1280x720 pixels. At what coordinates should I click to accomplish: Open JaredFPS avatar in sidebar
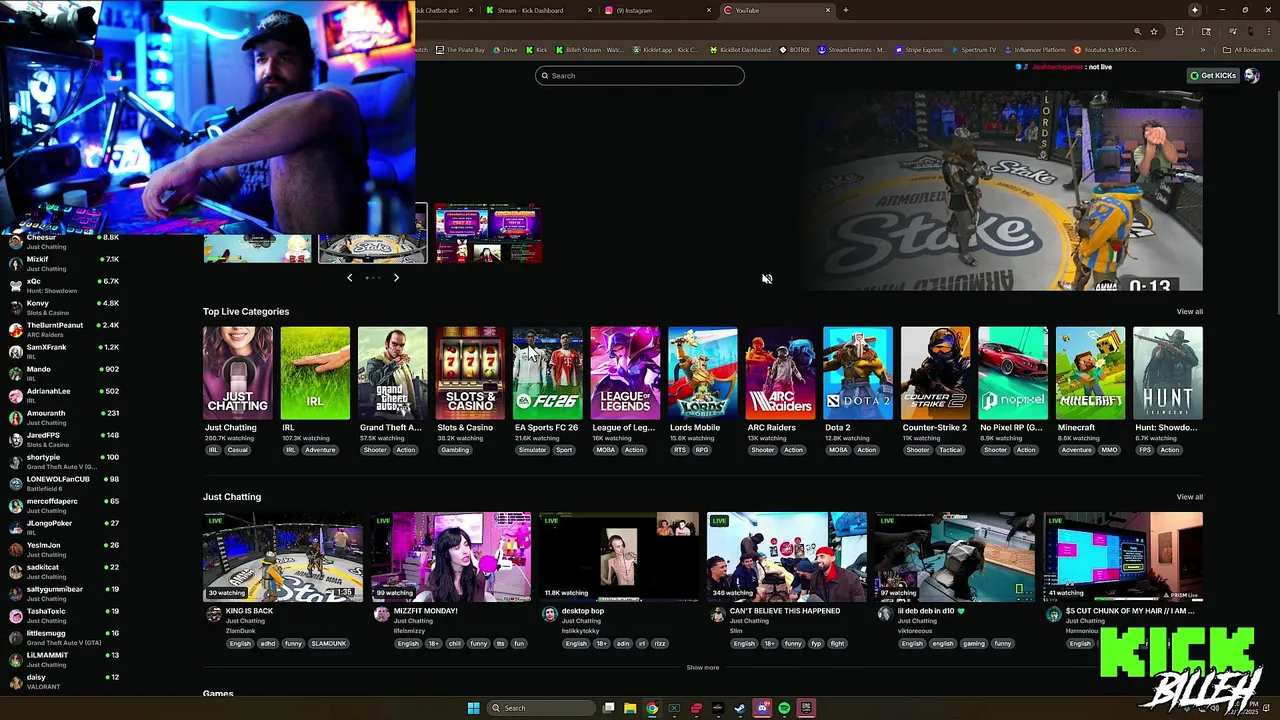point(15,439)
